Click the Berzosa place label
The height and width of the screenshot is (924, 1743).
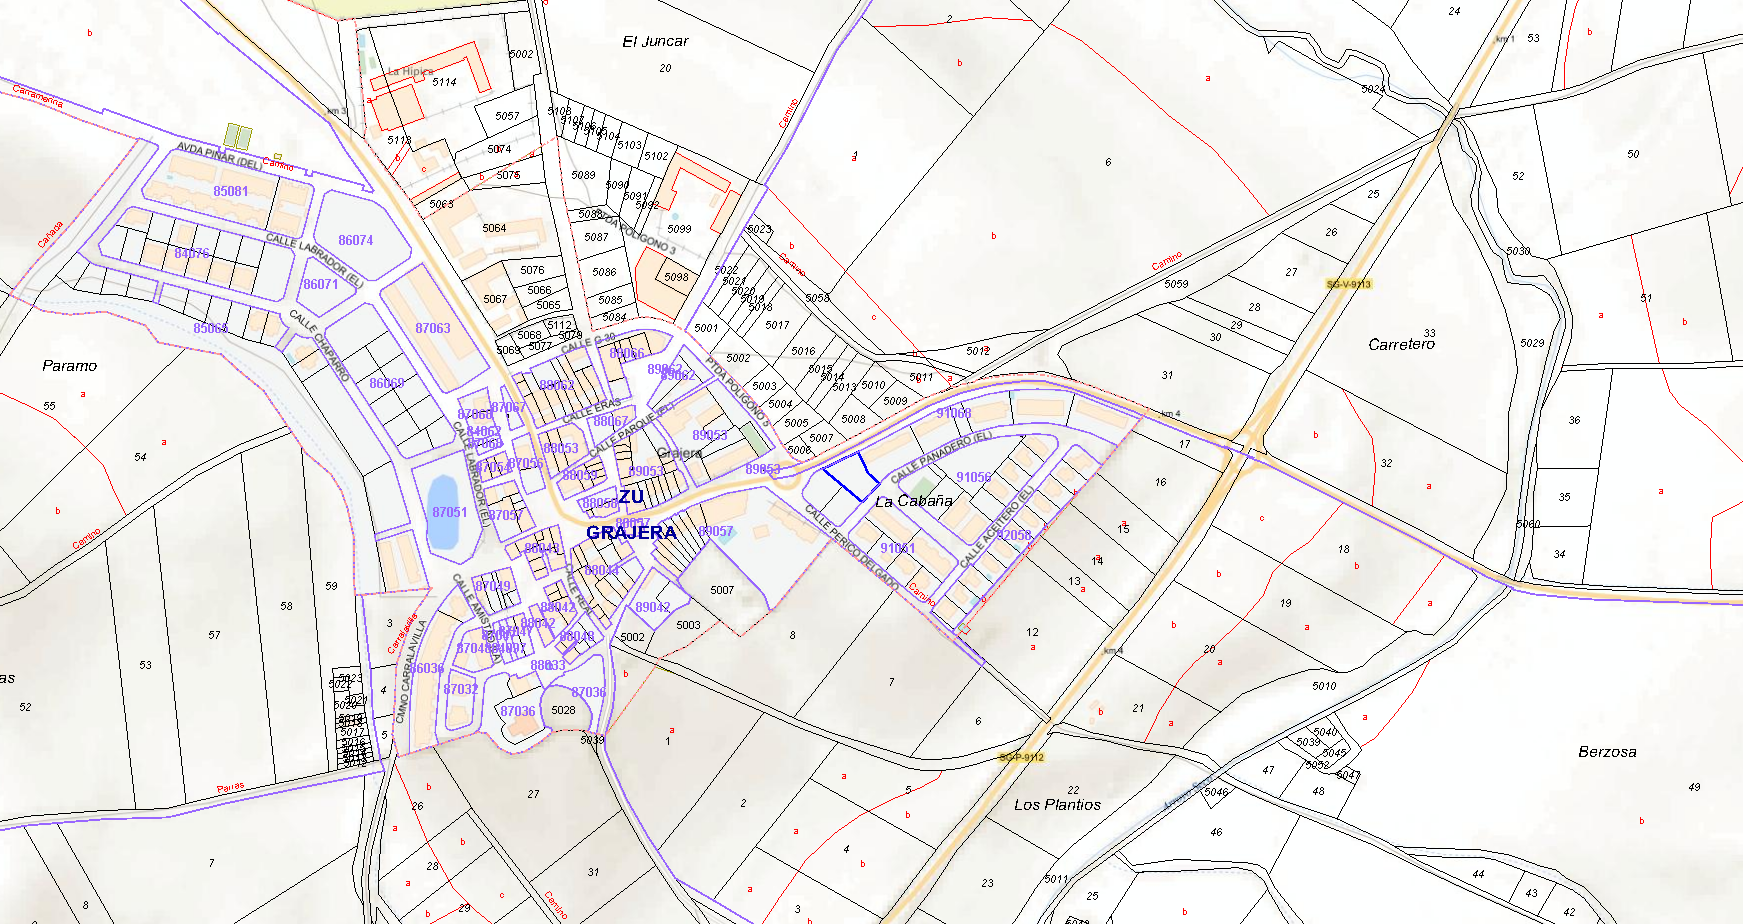[x=1607, y=752]
